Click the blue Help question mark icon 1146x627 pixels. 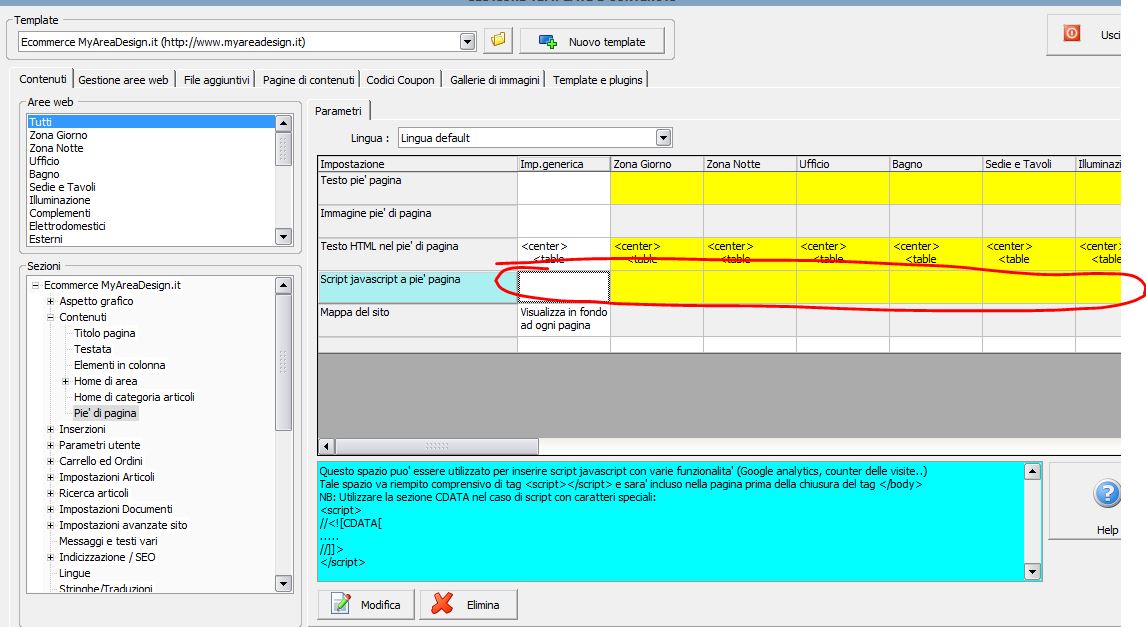click(x=1107, y=493)
